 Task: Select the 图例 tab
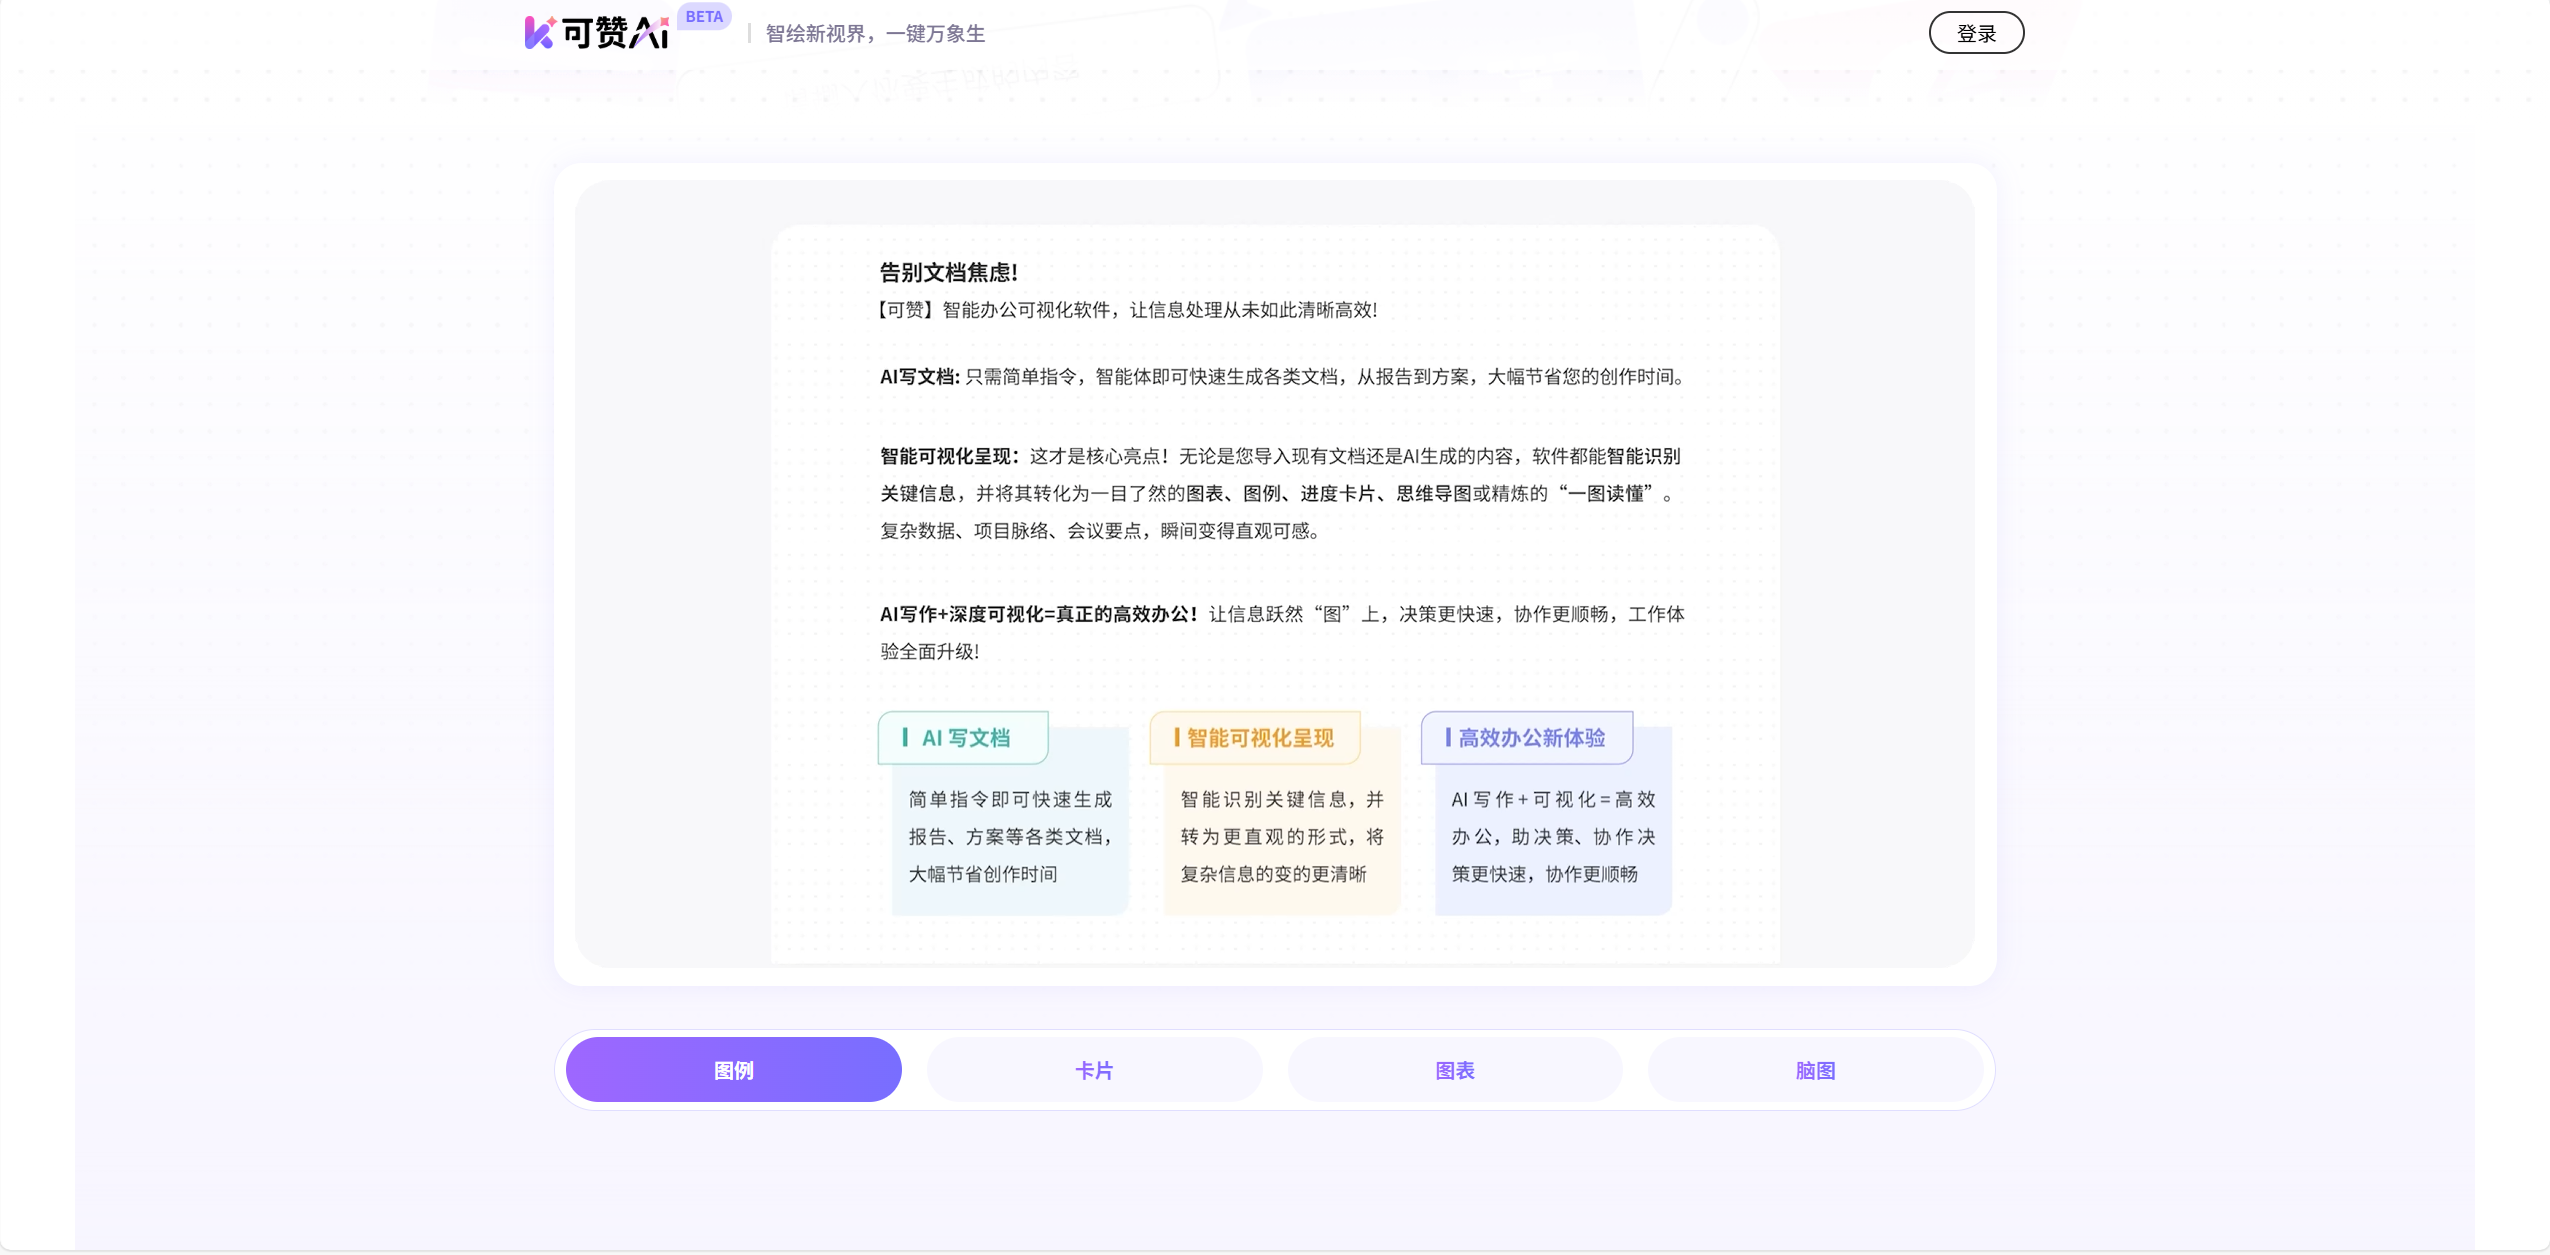733,1070
